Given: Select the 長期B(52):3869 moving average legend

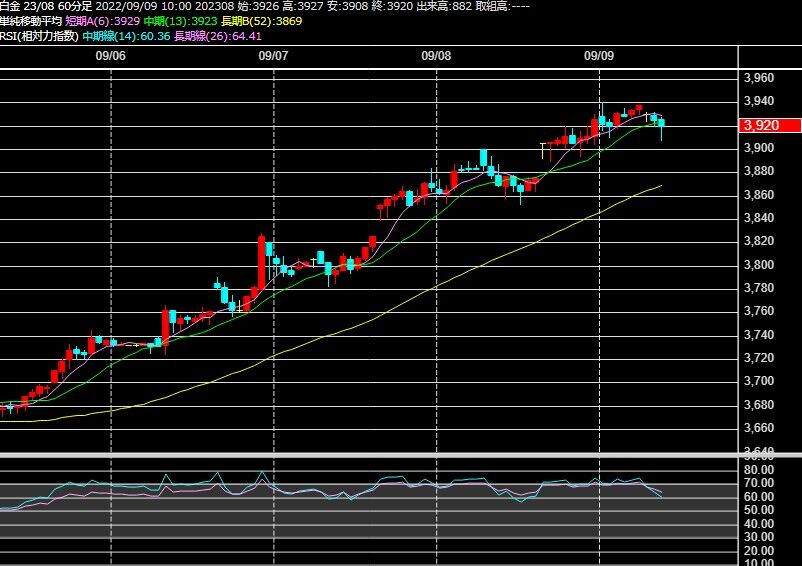Looking at the screenshot, I should 261,21.
